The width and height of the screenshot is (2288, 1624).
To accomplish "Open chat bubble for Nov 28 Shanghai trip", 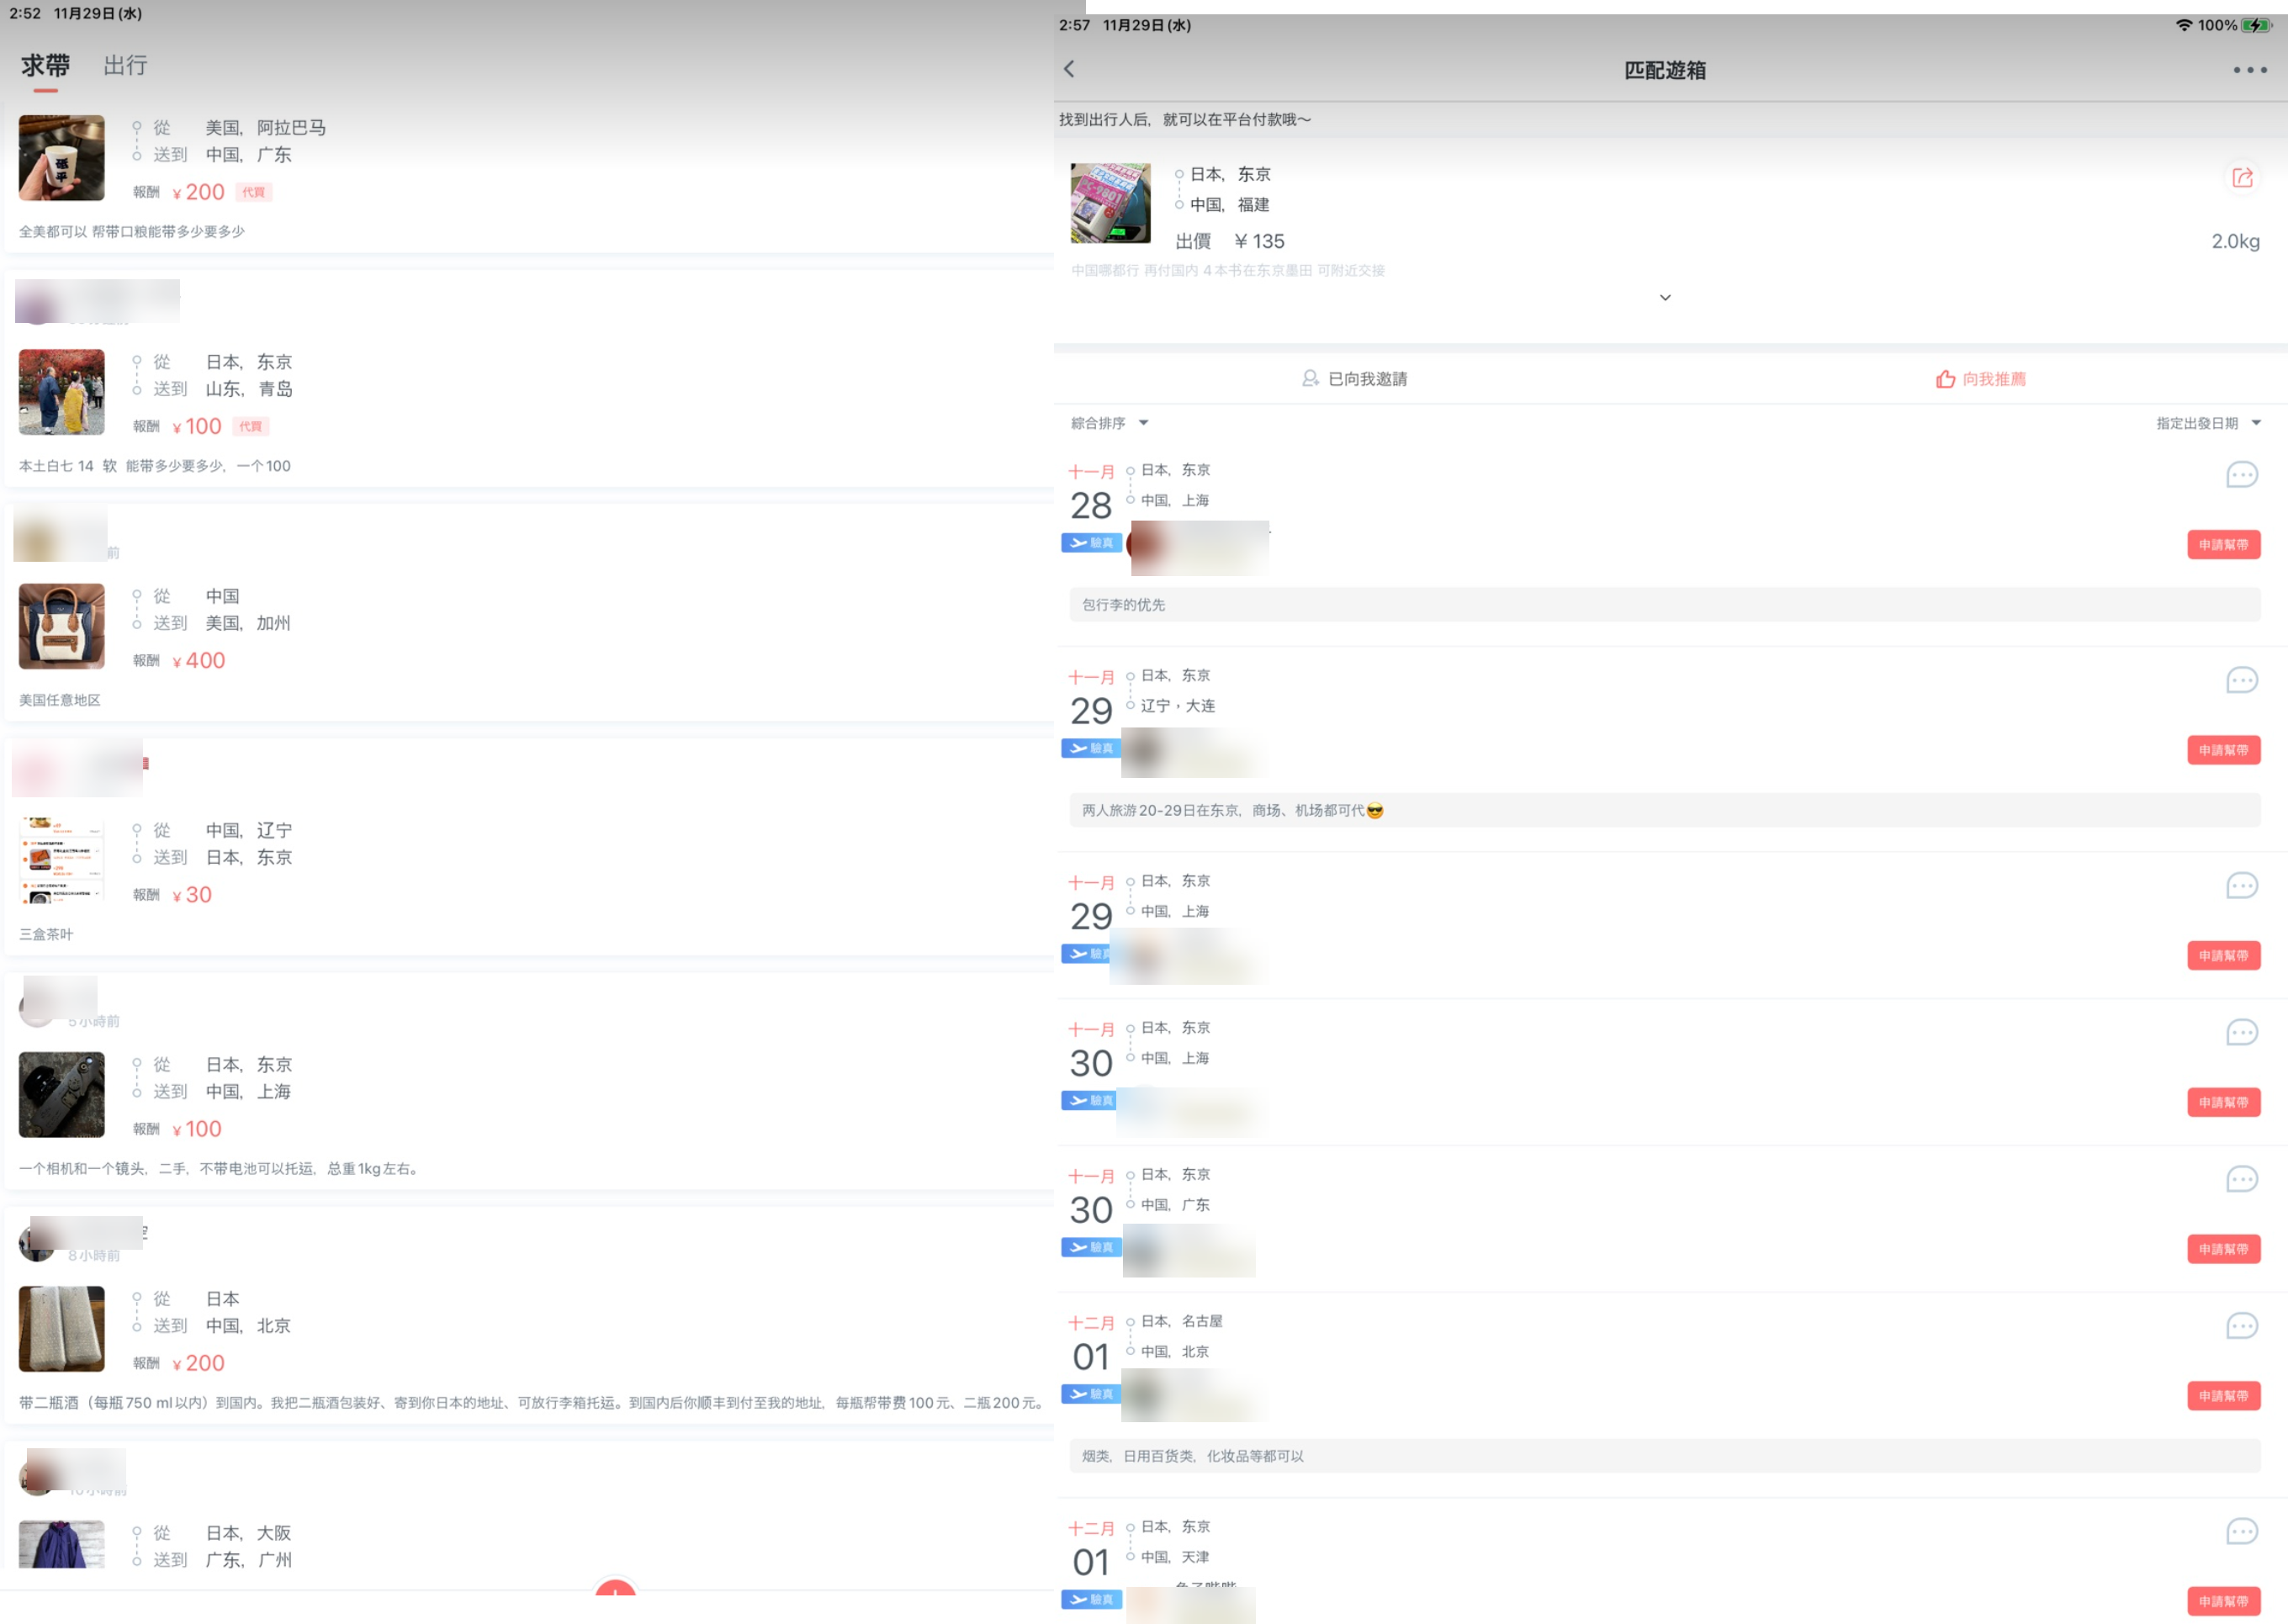I will click(2241, 475).
